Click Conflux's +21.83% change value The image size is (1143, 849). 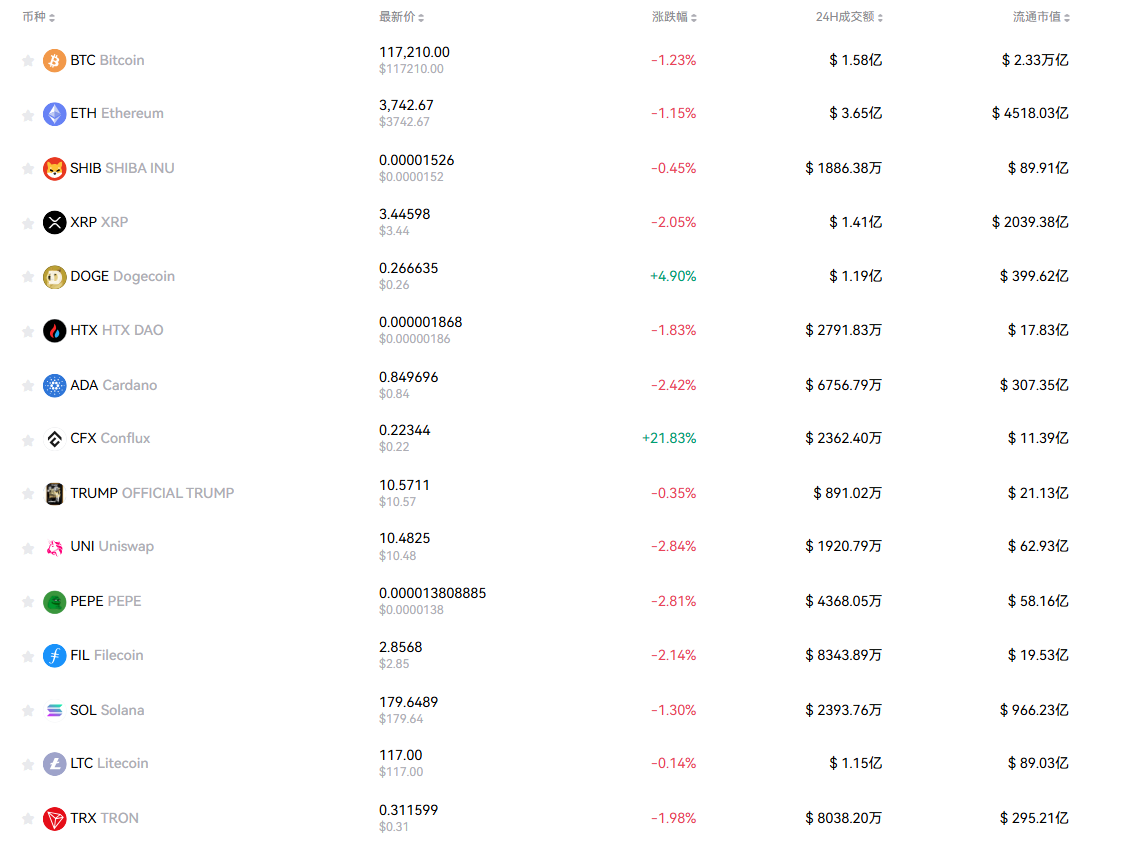669,438
